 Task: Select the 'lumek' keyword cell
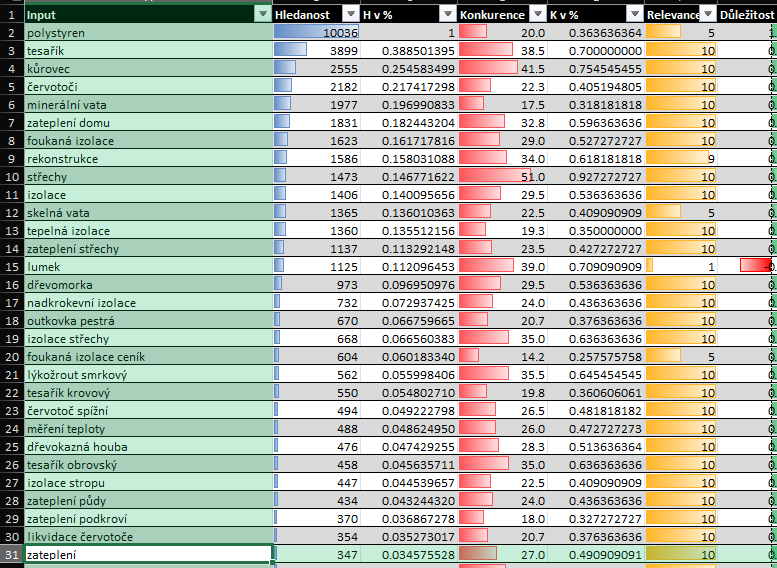click(x=147, y=267)
